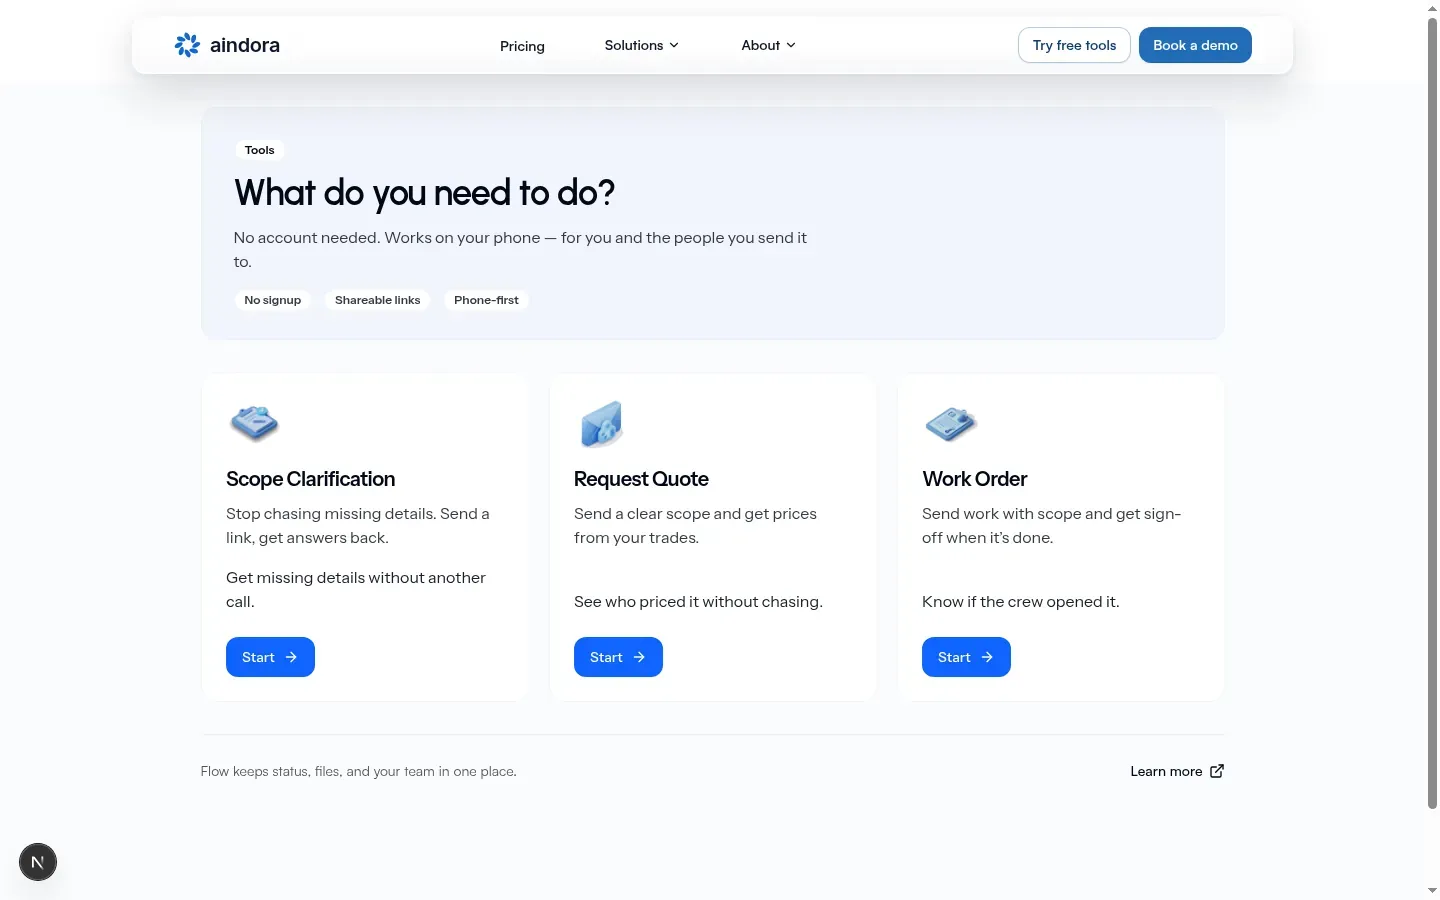
Task: Click the What do you need to do? heading
Action: tap(424, 193)
